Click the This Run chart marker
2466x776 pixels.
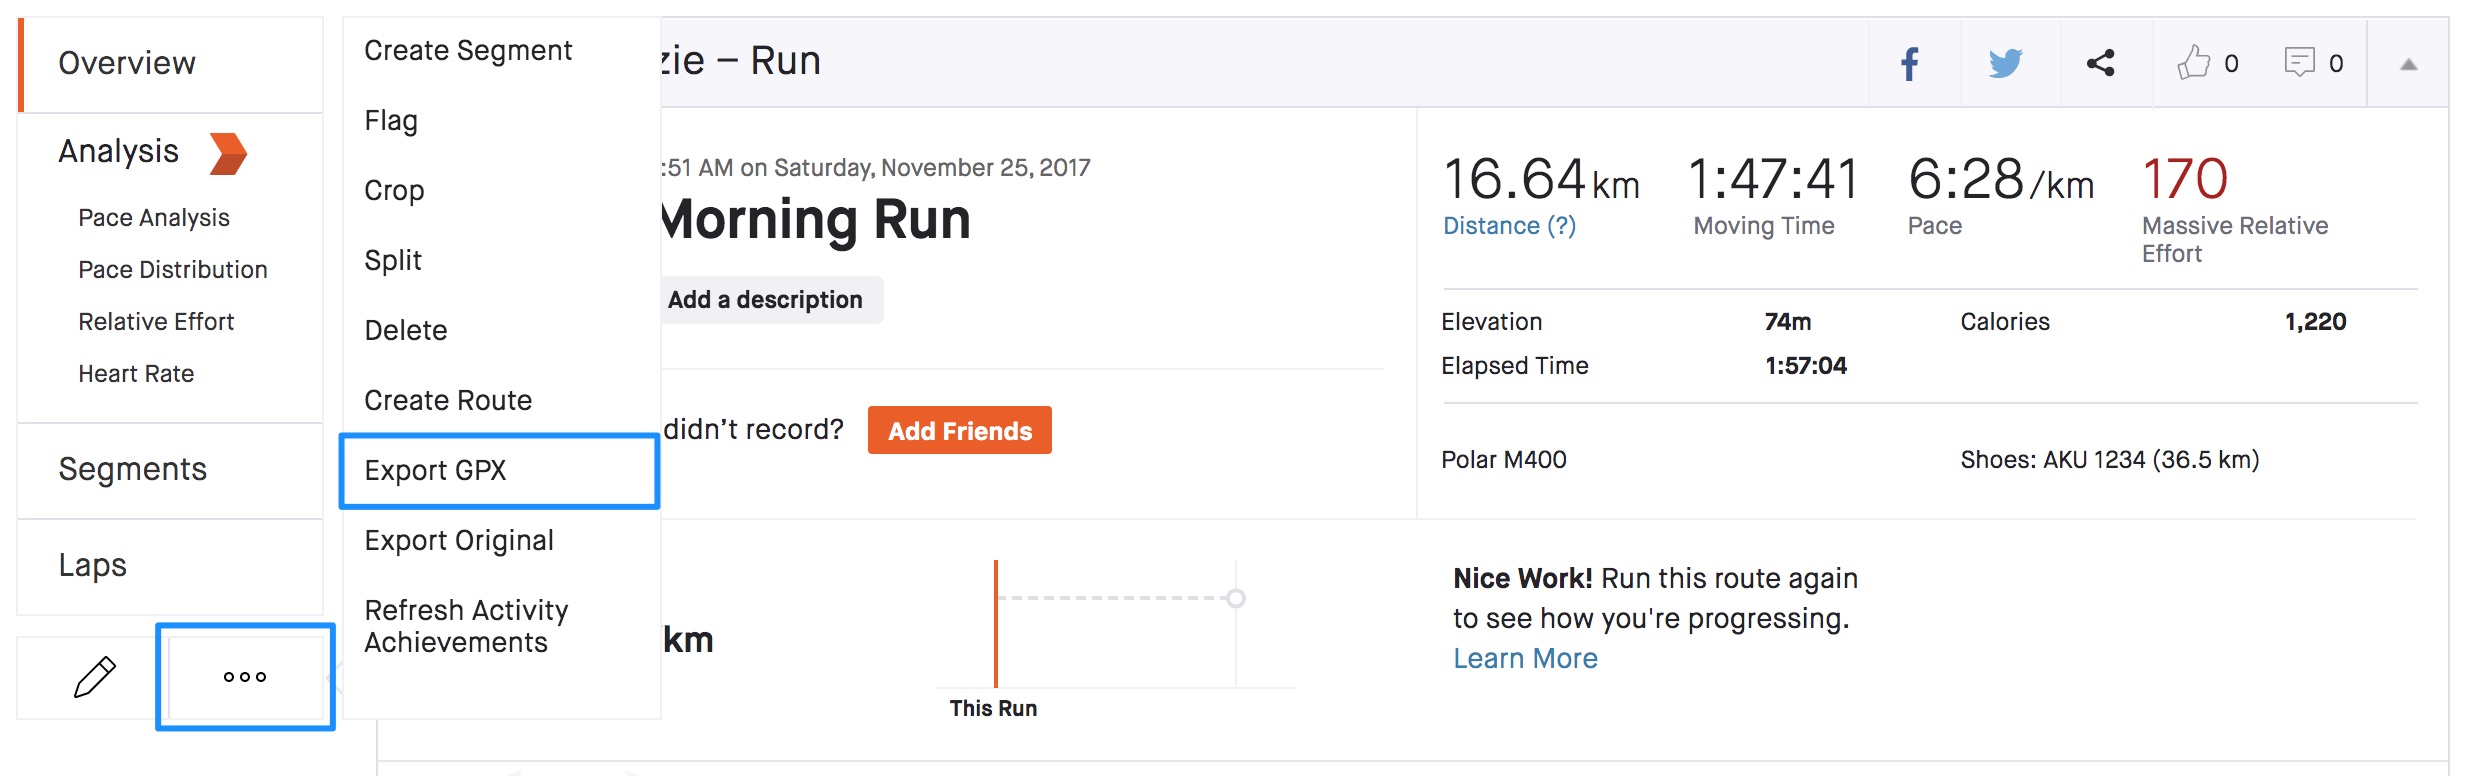point(995,625)
